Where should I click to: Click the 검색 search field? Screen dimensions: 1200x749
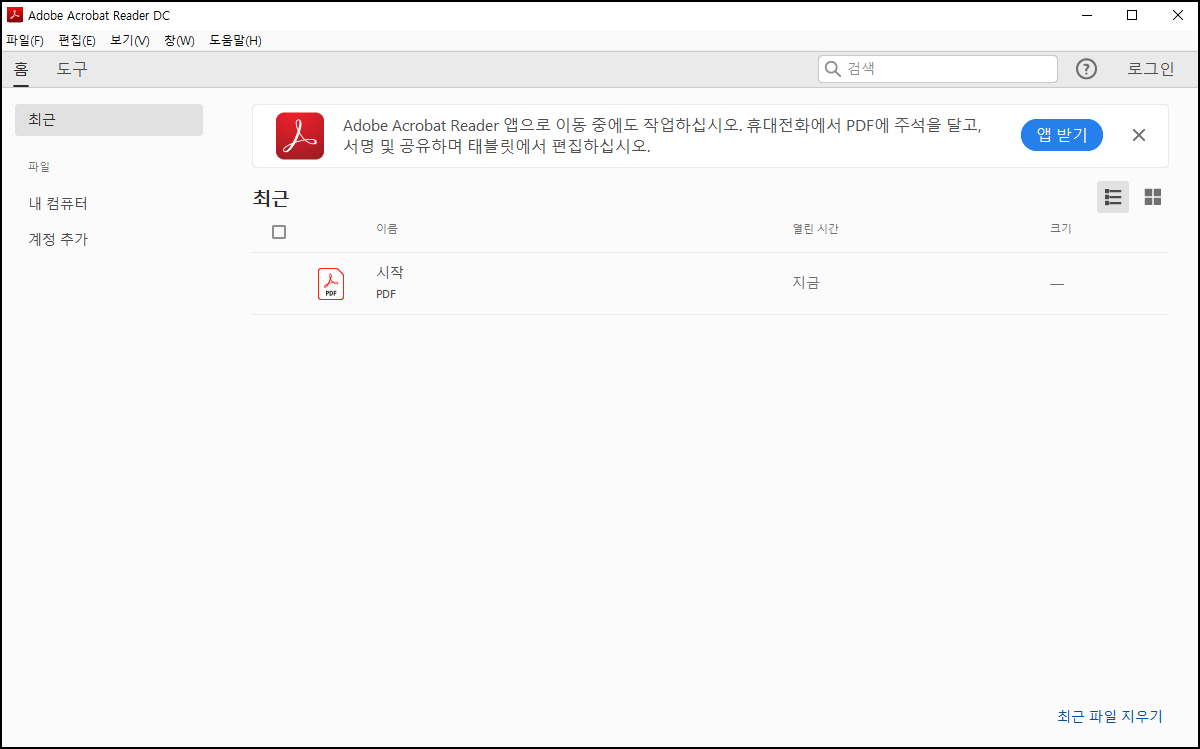[x=938, y=69]
